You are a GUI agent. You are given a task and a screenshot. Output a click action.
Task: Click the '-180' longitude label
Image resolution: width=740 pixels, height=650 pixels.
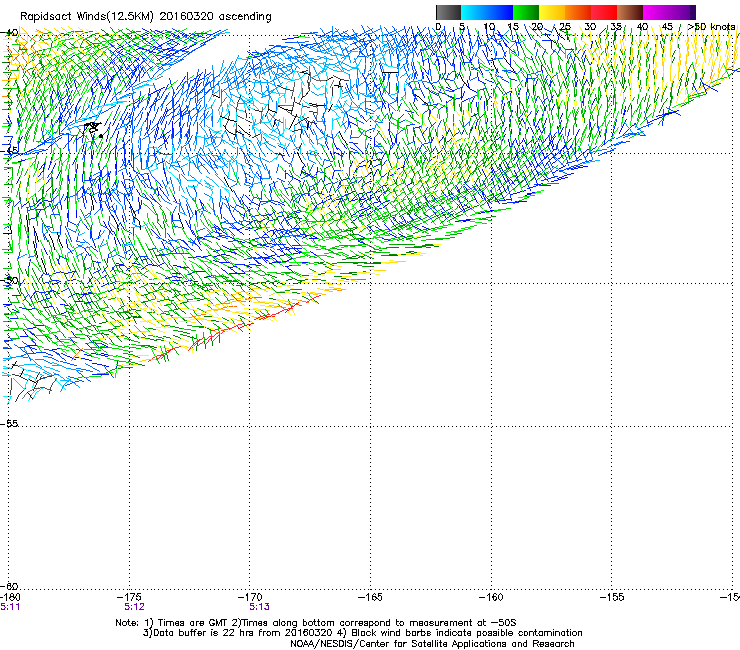pos(10,597)
